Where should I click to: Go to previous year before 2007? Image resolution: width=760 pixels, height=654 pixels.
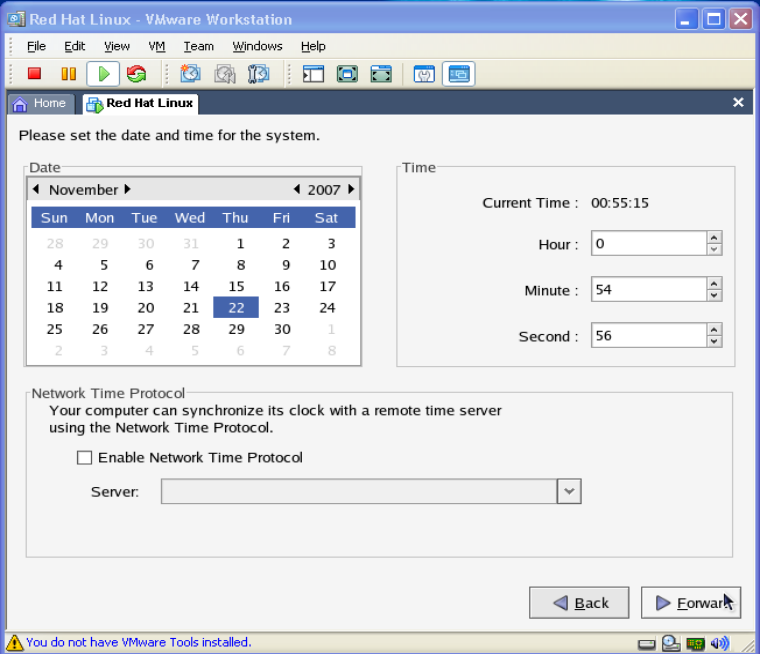pyautogui.click(x=297, y=189)
